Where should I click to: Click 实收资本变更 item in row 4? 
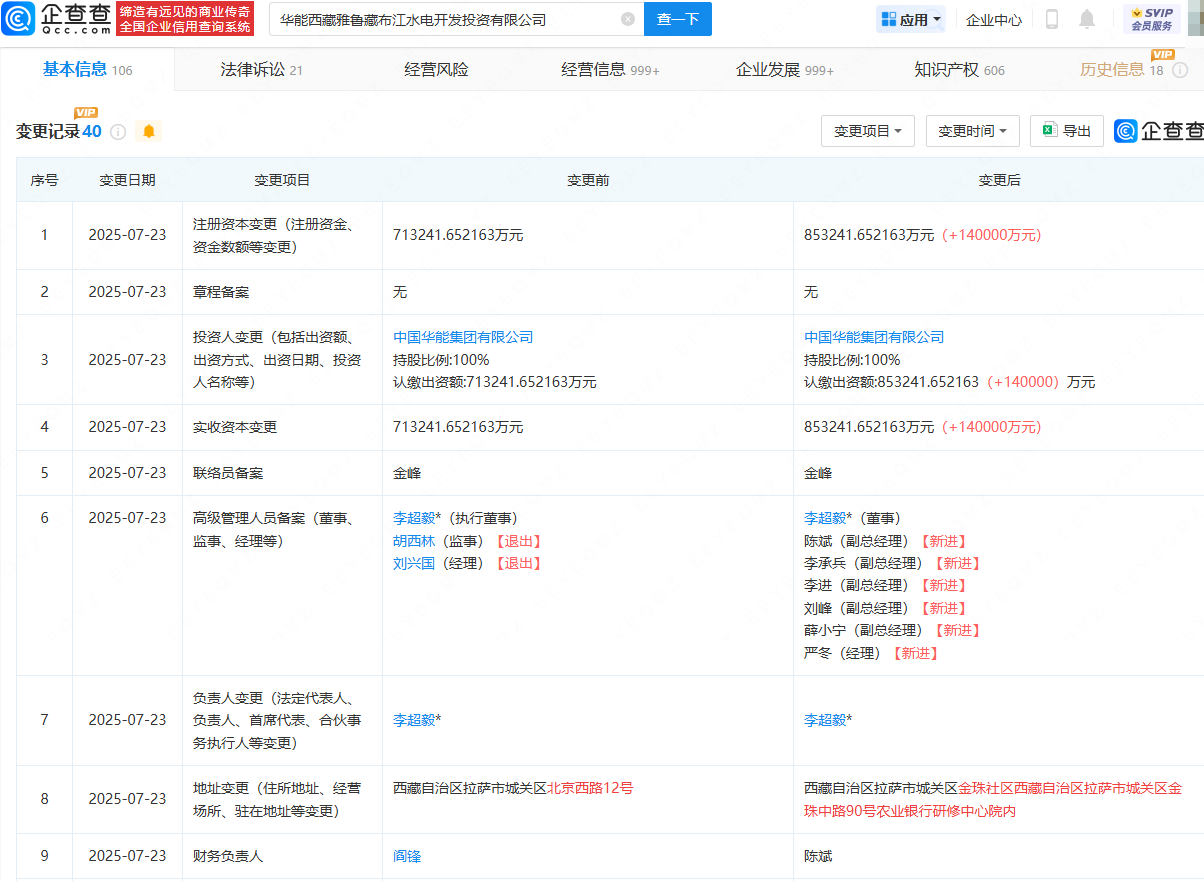235,427
